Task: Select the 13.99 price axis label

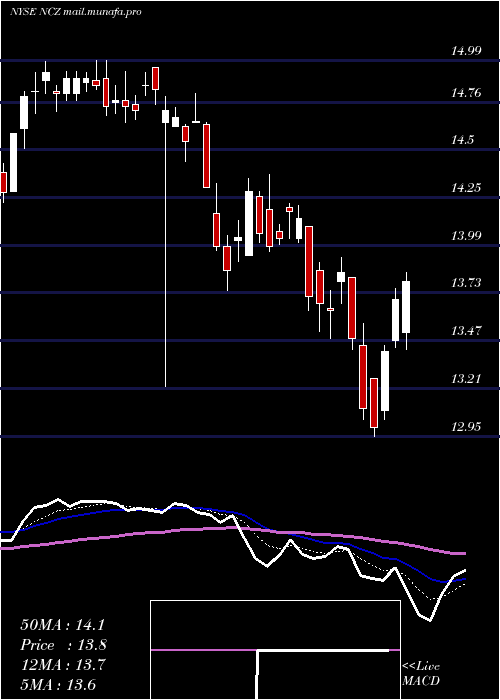Action: (466, 235)
